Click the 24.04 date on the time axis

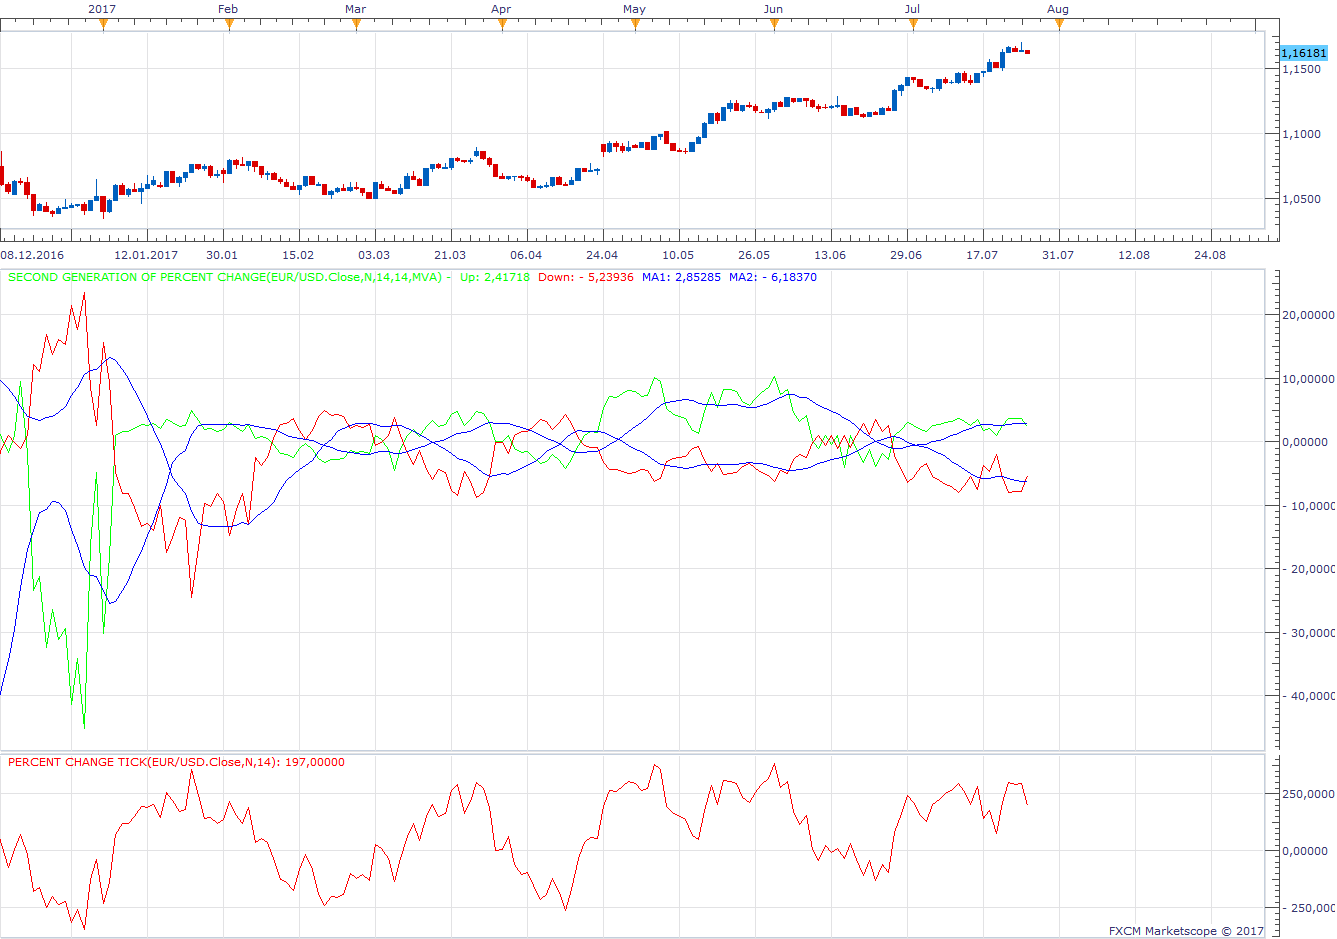(x=602, y=255)
